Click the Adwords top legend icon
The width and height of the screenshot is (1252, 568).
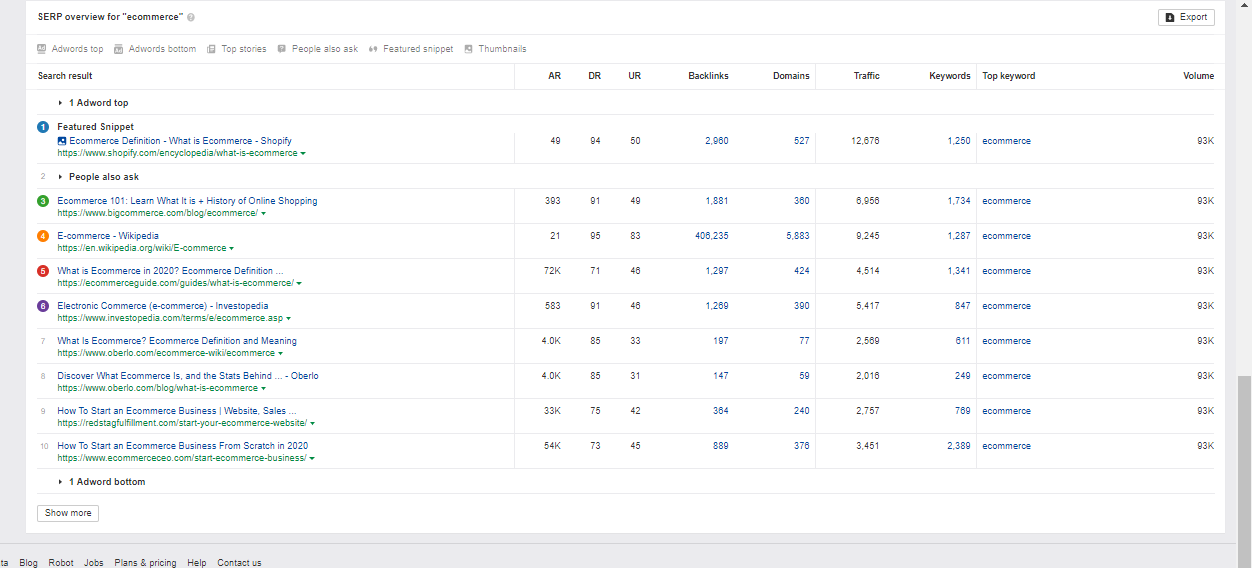(42, 49)
